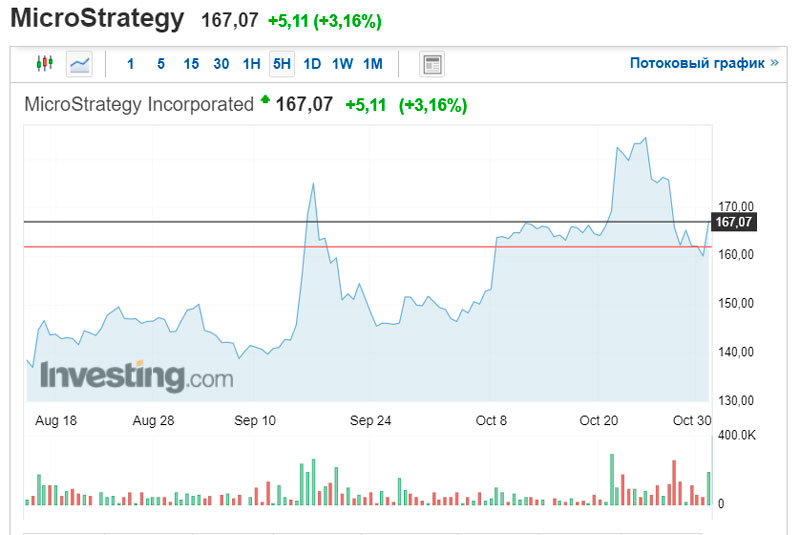Click the Oct 20 date marker on time axis
This screenshot has width=800, height=535.
tap(598, 421)
